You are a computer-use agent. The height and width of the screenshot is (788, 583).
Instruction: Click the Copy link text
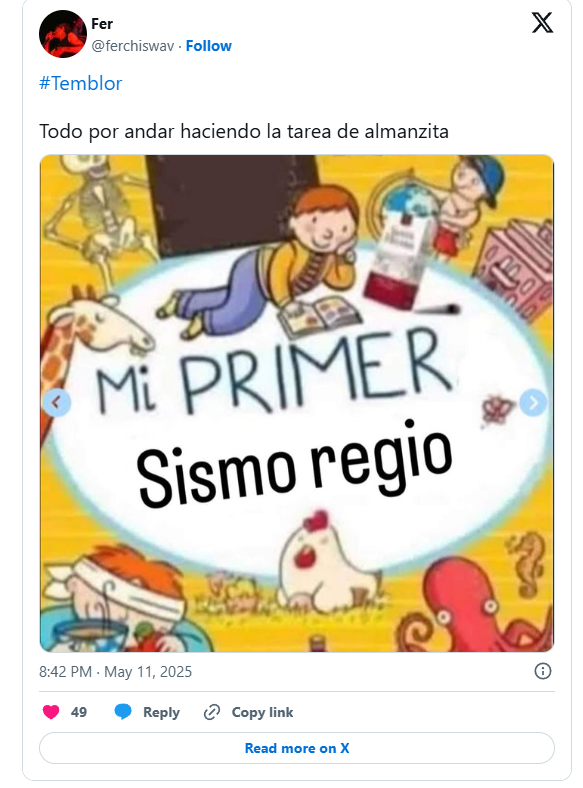[262, 712]
